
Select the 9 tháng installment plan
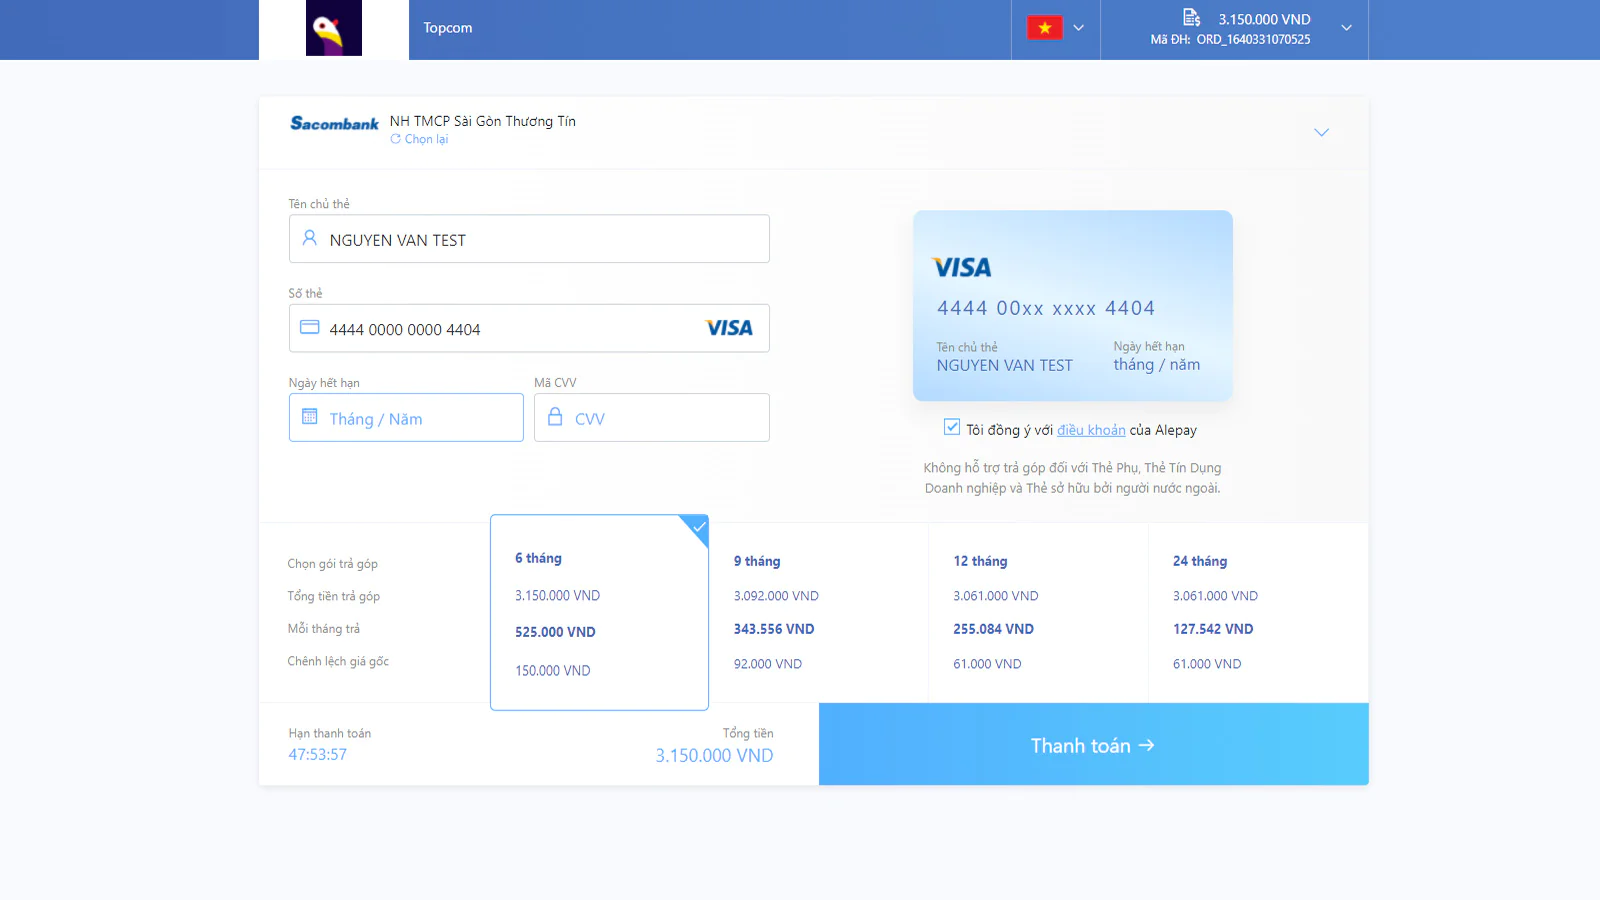(818, 612)
